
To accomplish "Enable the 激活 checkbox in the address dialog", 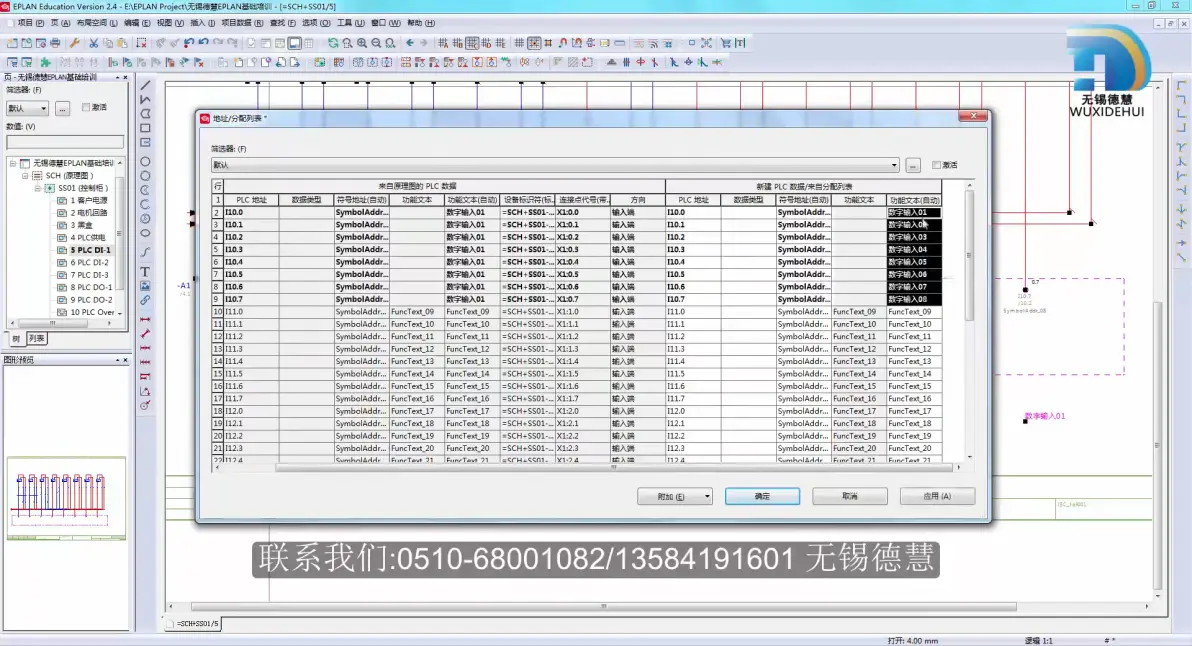I will [937, 165].
